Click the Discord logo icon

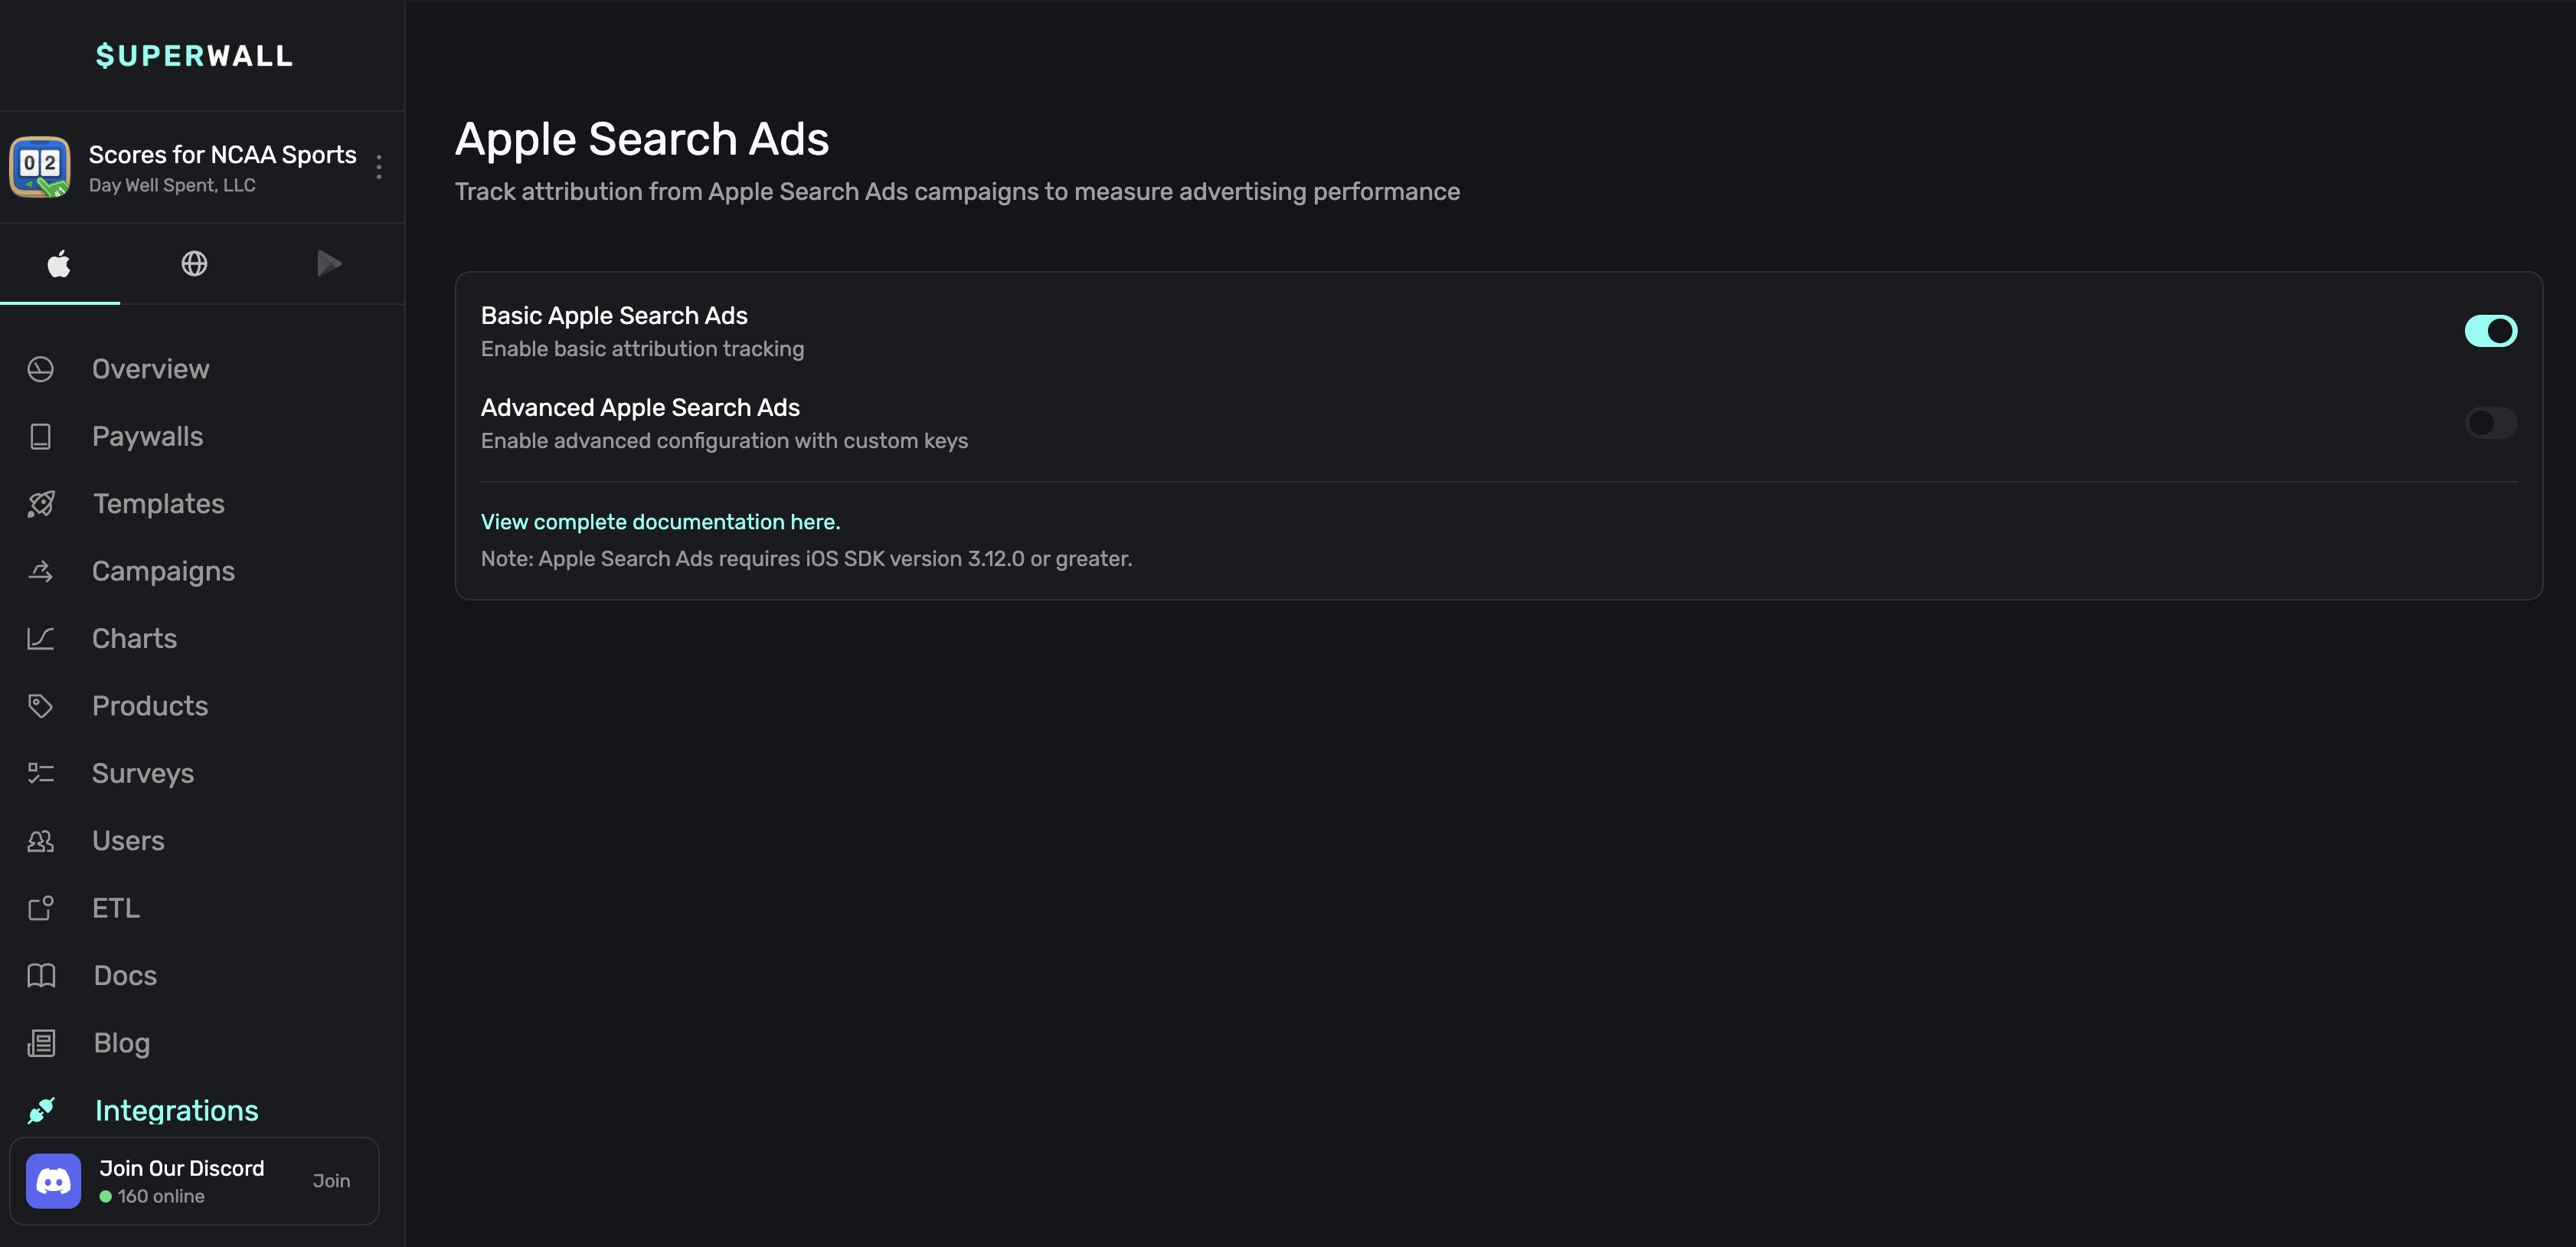(x=53, y=1181)
